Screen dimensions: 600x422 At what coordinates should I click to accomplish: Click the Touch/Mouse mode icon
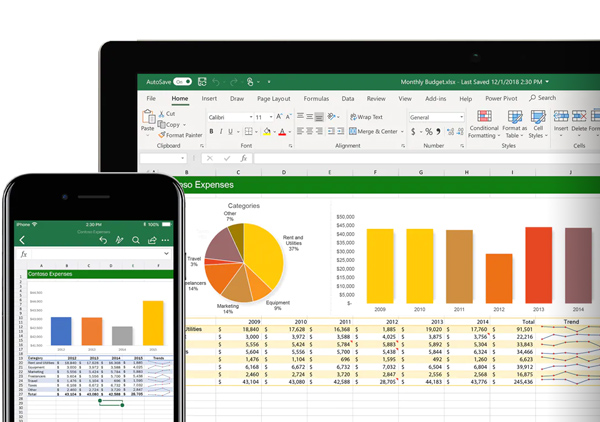point(250,82)
